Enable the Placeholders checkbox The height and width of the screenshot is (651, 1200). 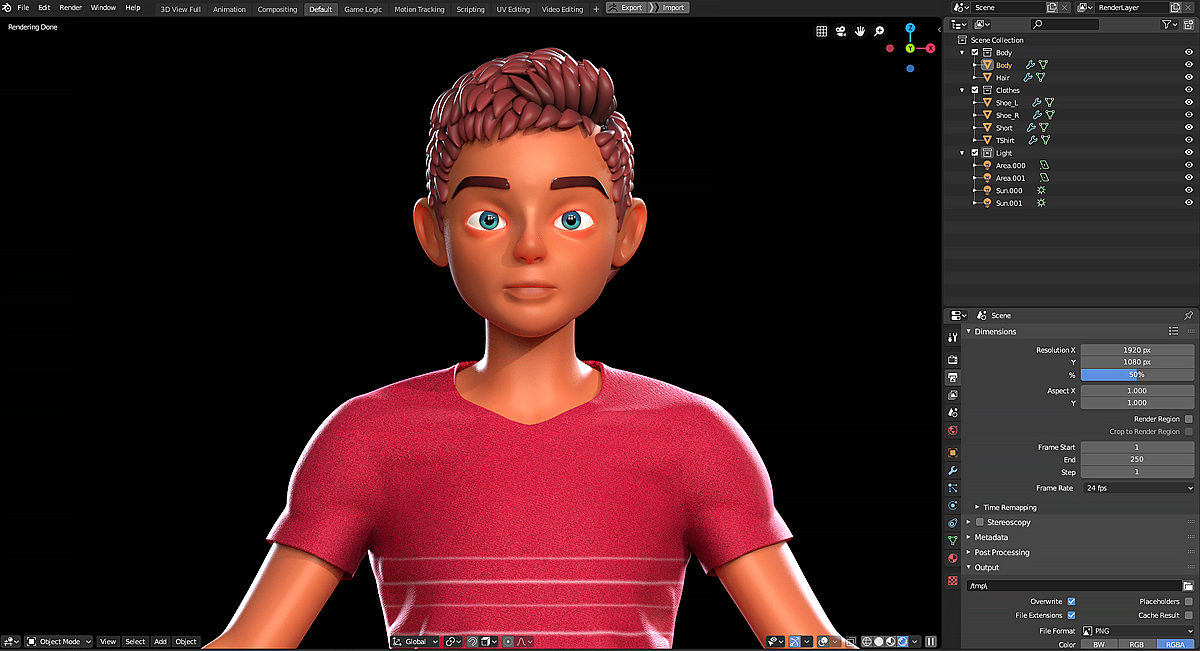point(1188,601)
